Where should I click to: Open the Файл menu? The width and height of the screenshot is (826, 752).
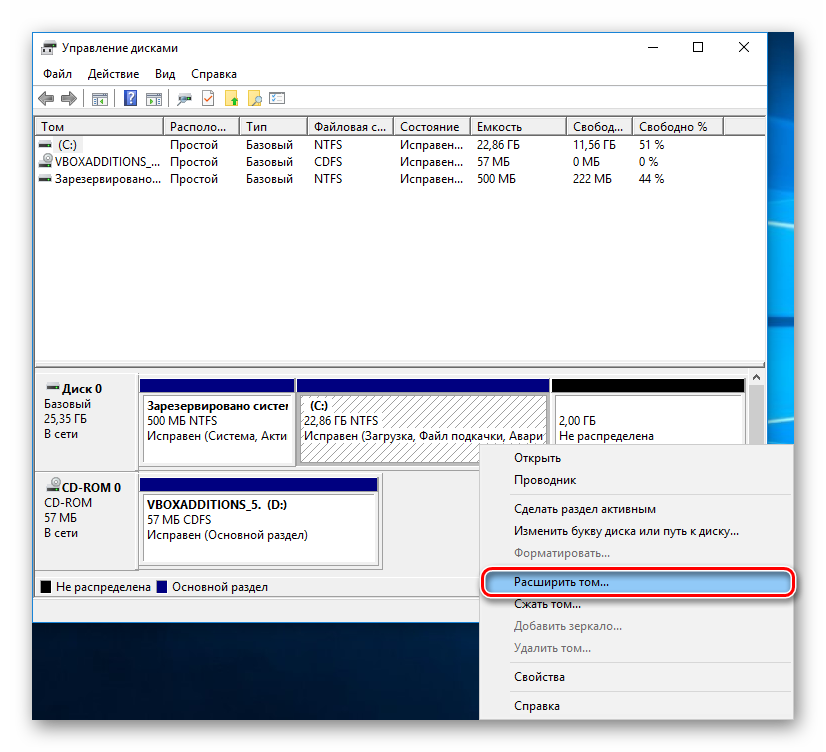pos(57,74)
